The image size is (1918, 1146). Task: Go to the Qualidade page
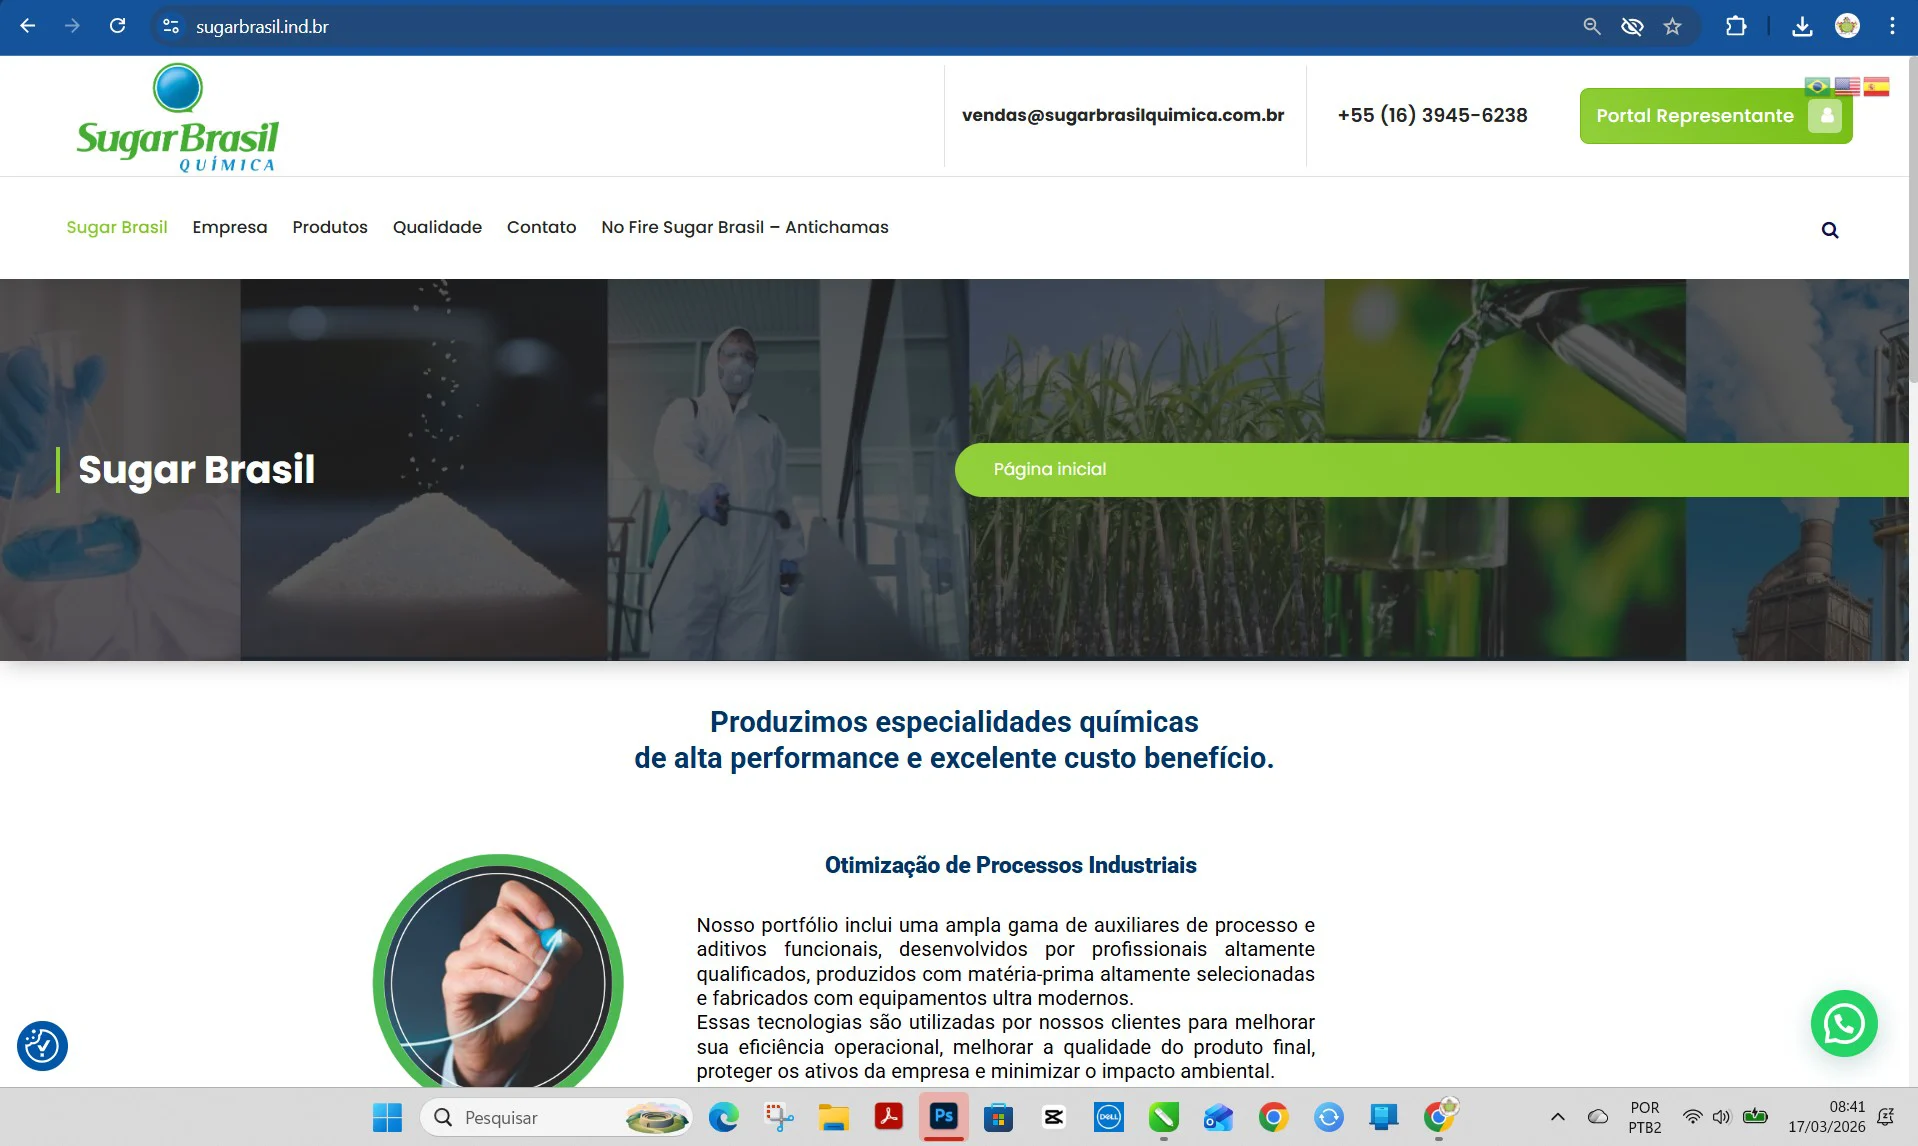click(x=437, y=227)
